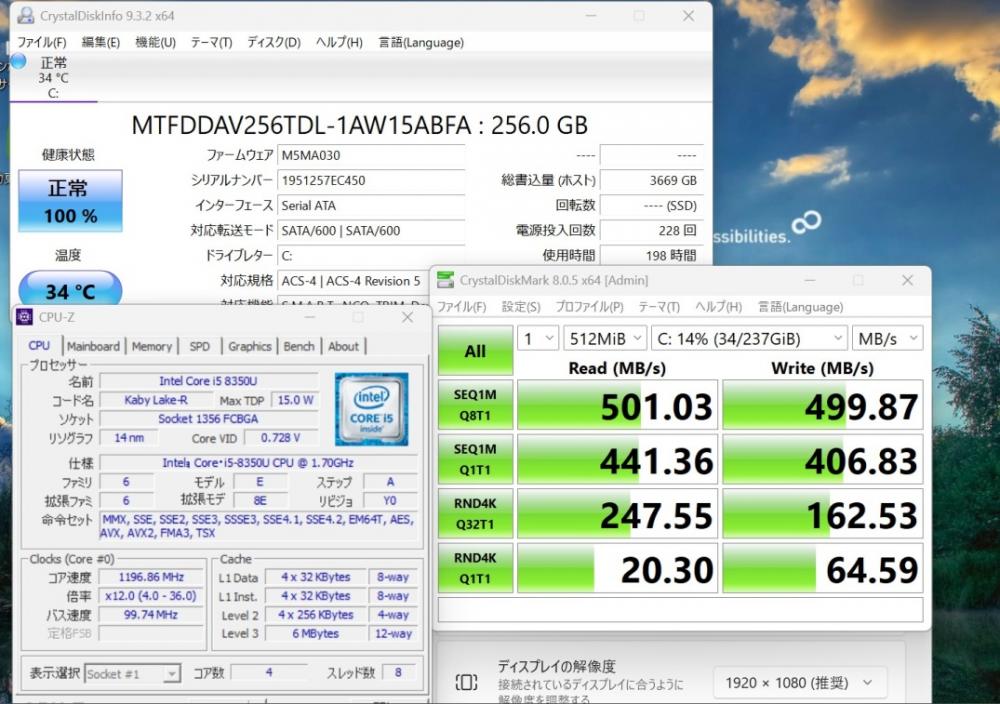Click the serial number 1951257EC450
Image resolution: width=1000 pixels, height=704 pixels.
pyautogui.click(x=371, y=180)
